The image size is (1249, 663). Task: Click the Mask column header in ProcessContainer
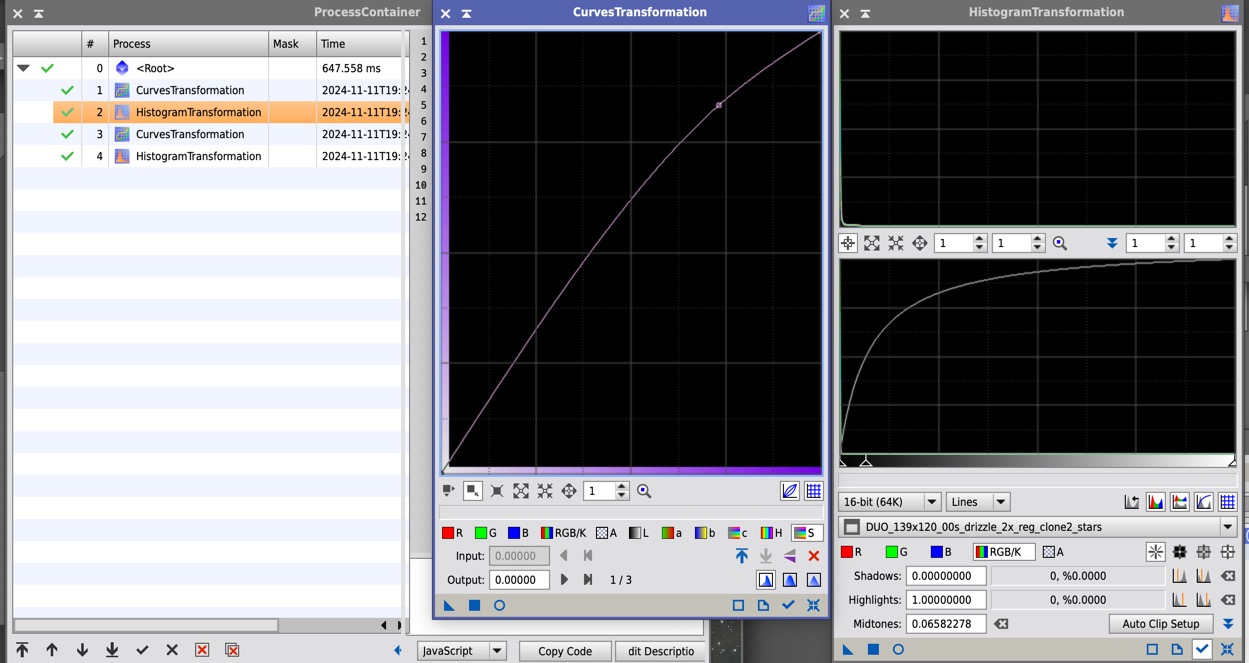point(292,44)
